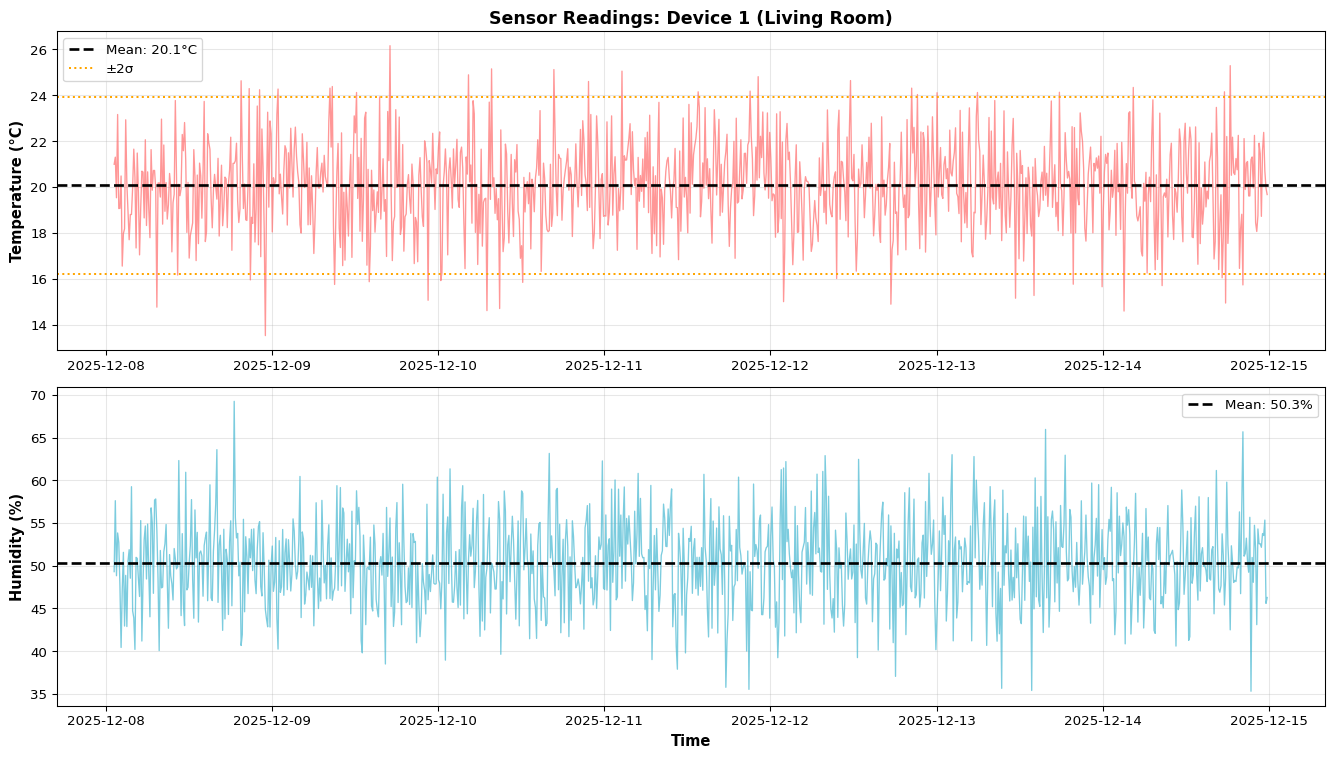Select the '±2σ' legend entry text
Viewport: 1334px width, 758px height.
coord(119,69)
